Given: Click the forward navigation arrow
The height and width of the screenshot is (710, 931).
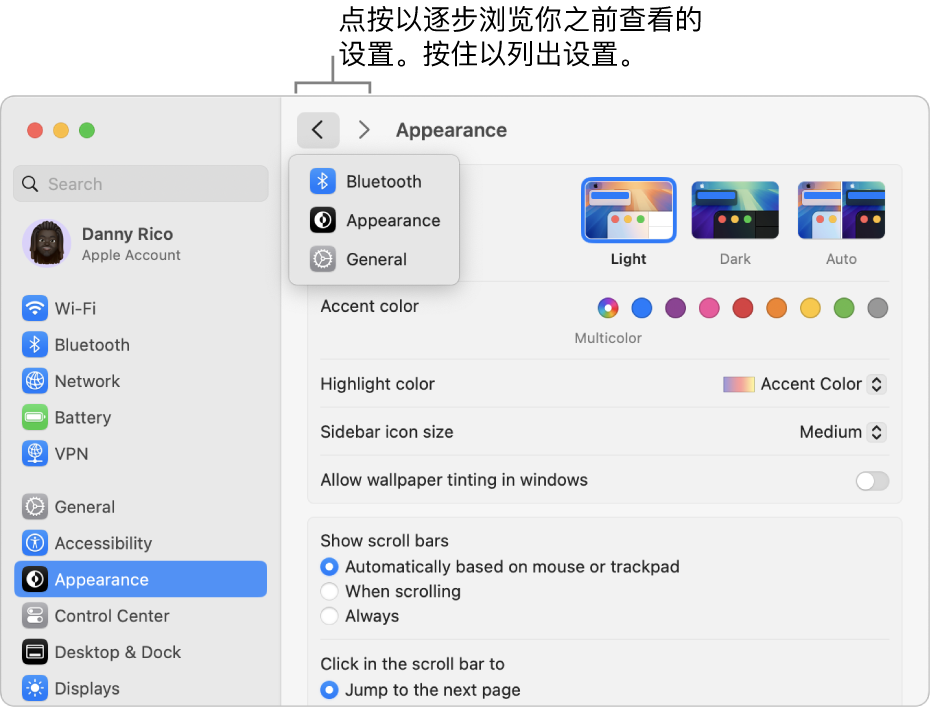Looking at the screenshot, I should [363, 130].
